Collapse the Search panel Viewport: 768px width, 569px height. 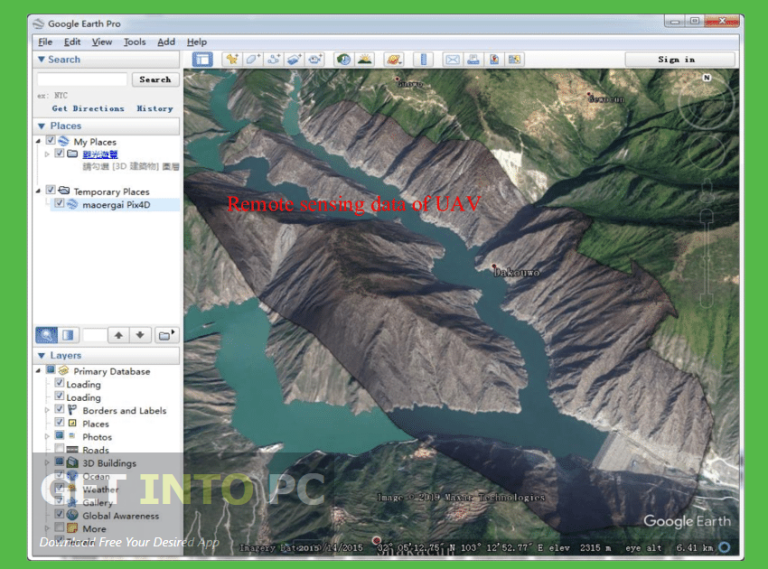tap(42, 60)
